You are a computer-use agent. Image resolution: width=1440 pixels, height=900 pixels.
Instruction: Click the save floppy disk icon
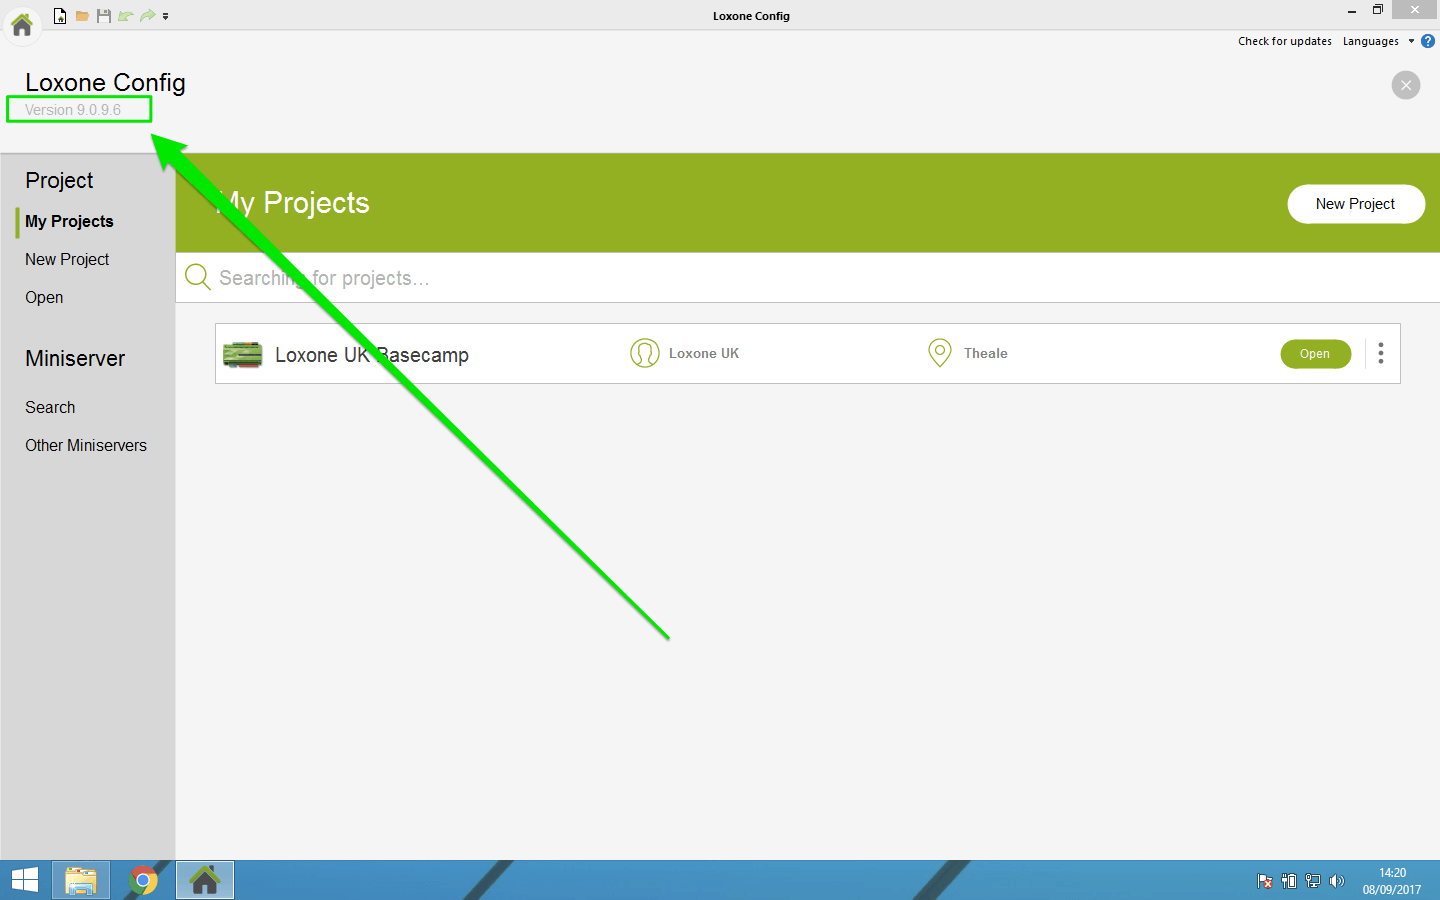(x=104, y=16)
